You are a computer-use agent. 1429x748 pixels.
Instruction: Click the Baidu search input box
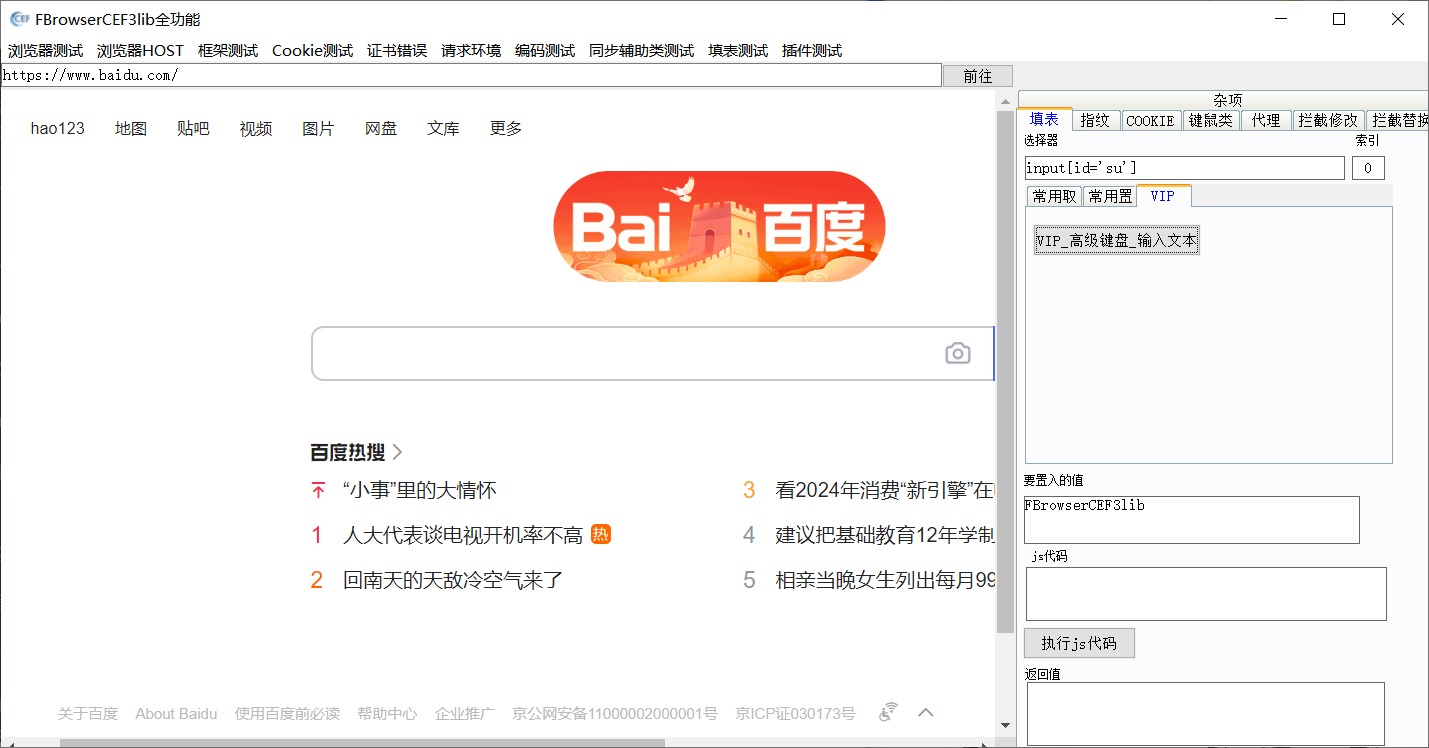click(x=652, y=353)
